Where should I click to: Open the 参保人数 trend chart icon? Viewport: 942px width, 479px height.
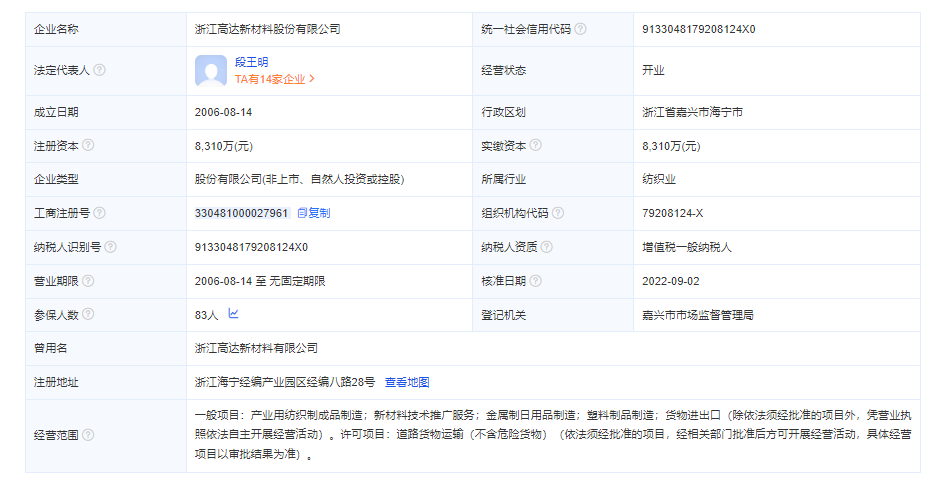233,313
